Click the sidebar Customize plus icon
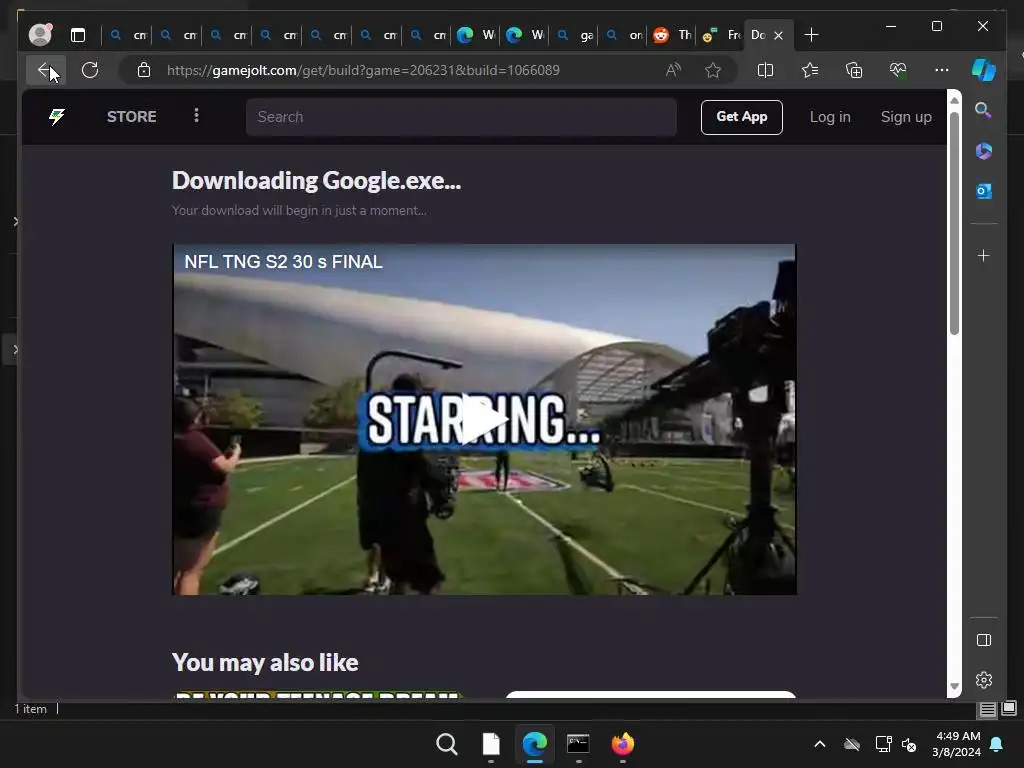The width and height of the screenshot is (1024, 768). (984, 255)
